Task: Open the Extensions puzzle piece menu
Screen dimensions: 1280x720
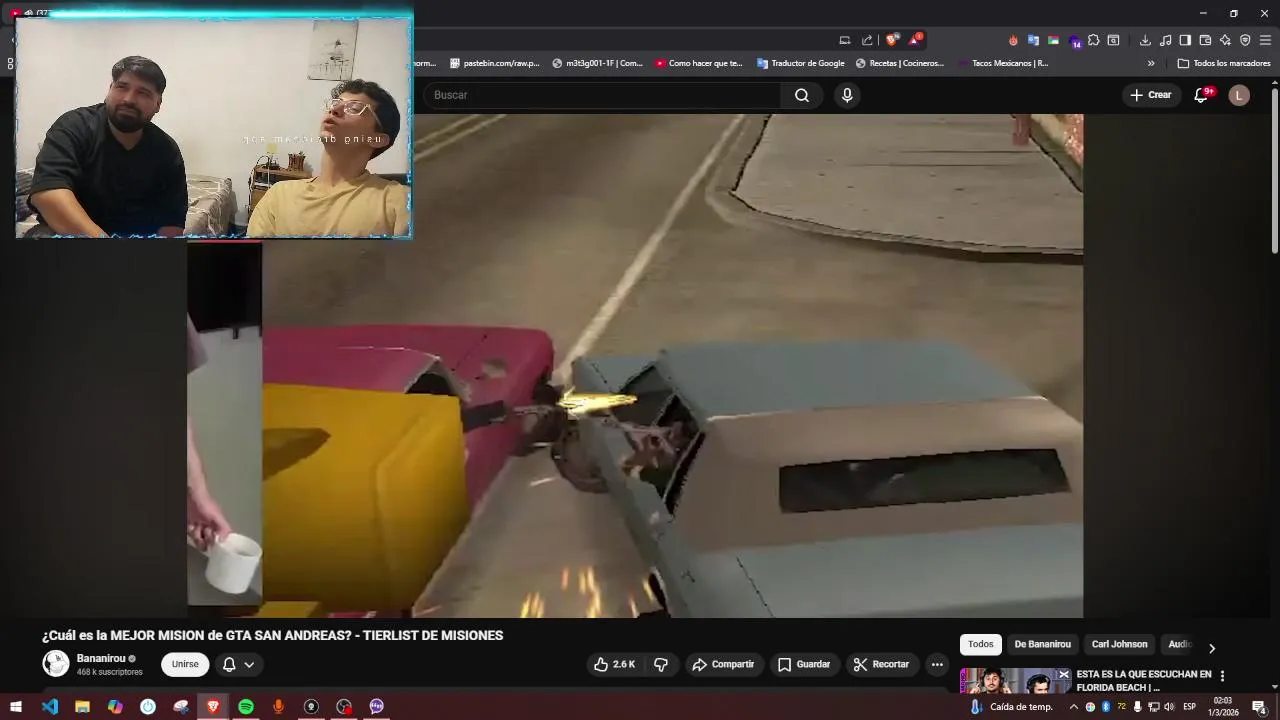Action: tap(1093, 40)
